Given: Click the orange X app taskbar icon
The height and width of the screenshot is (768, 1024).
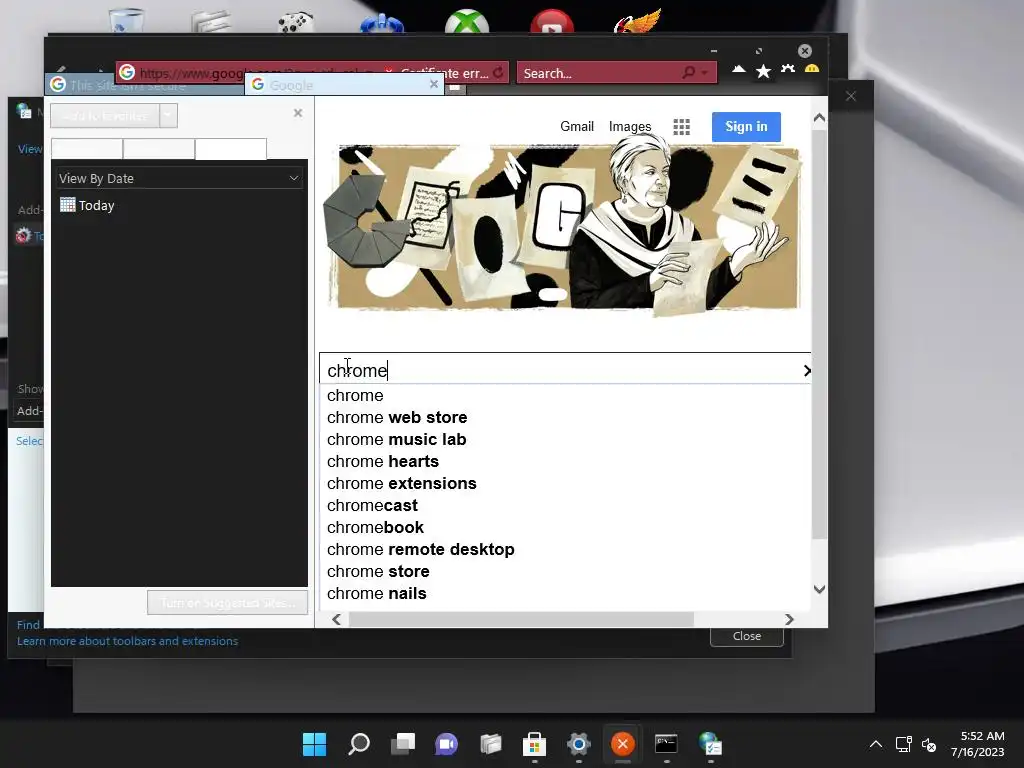Looking at the screenshot, I should click(x=622, y=744).
